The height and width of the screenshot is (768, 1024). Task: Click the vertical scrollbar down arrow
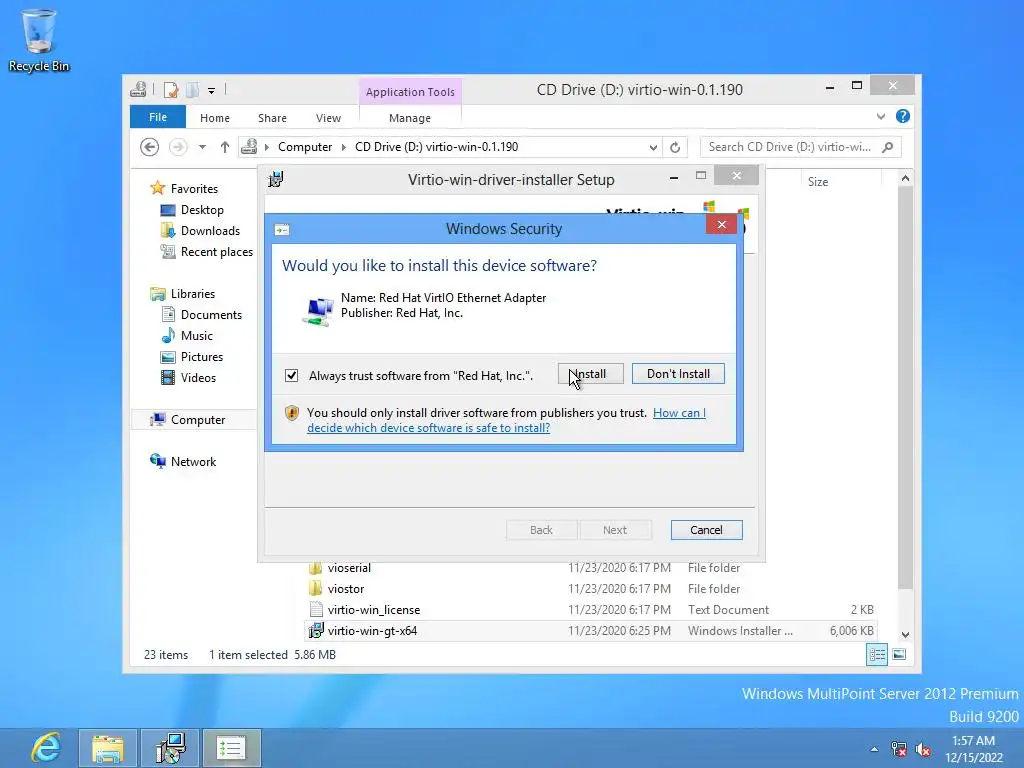pyautogui.click(x=905, y=635)
